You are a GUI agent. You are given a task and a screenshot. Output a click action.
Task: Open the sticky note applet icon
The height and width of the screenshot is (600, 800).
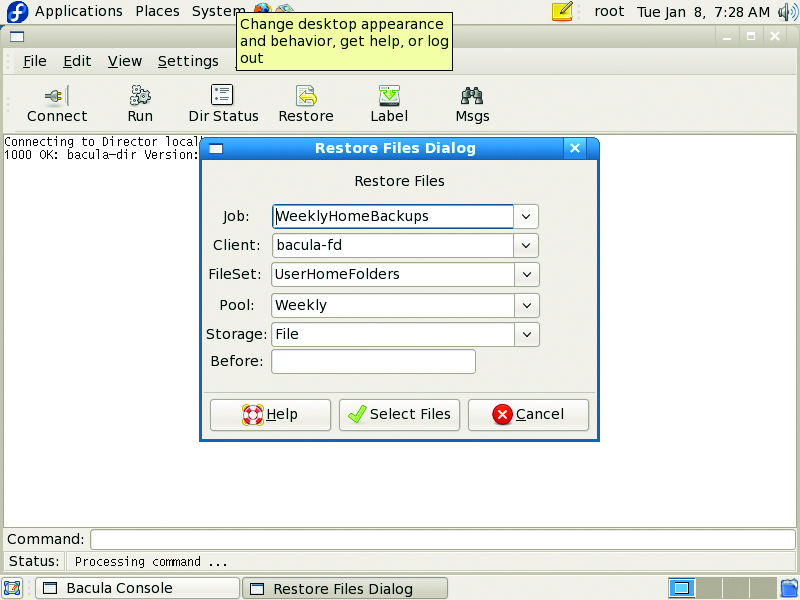pos(563,12)
